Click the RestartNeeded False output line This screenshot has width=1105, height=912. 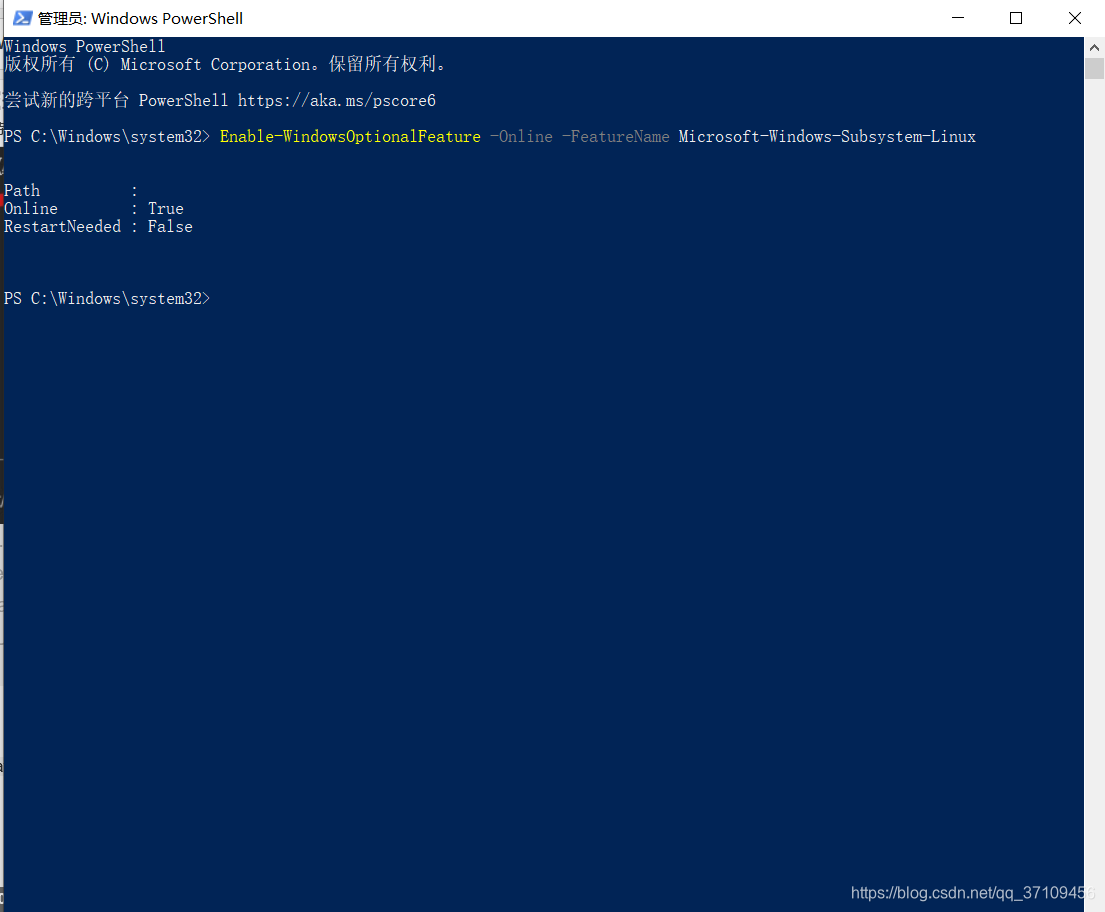98,227
